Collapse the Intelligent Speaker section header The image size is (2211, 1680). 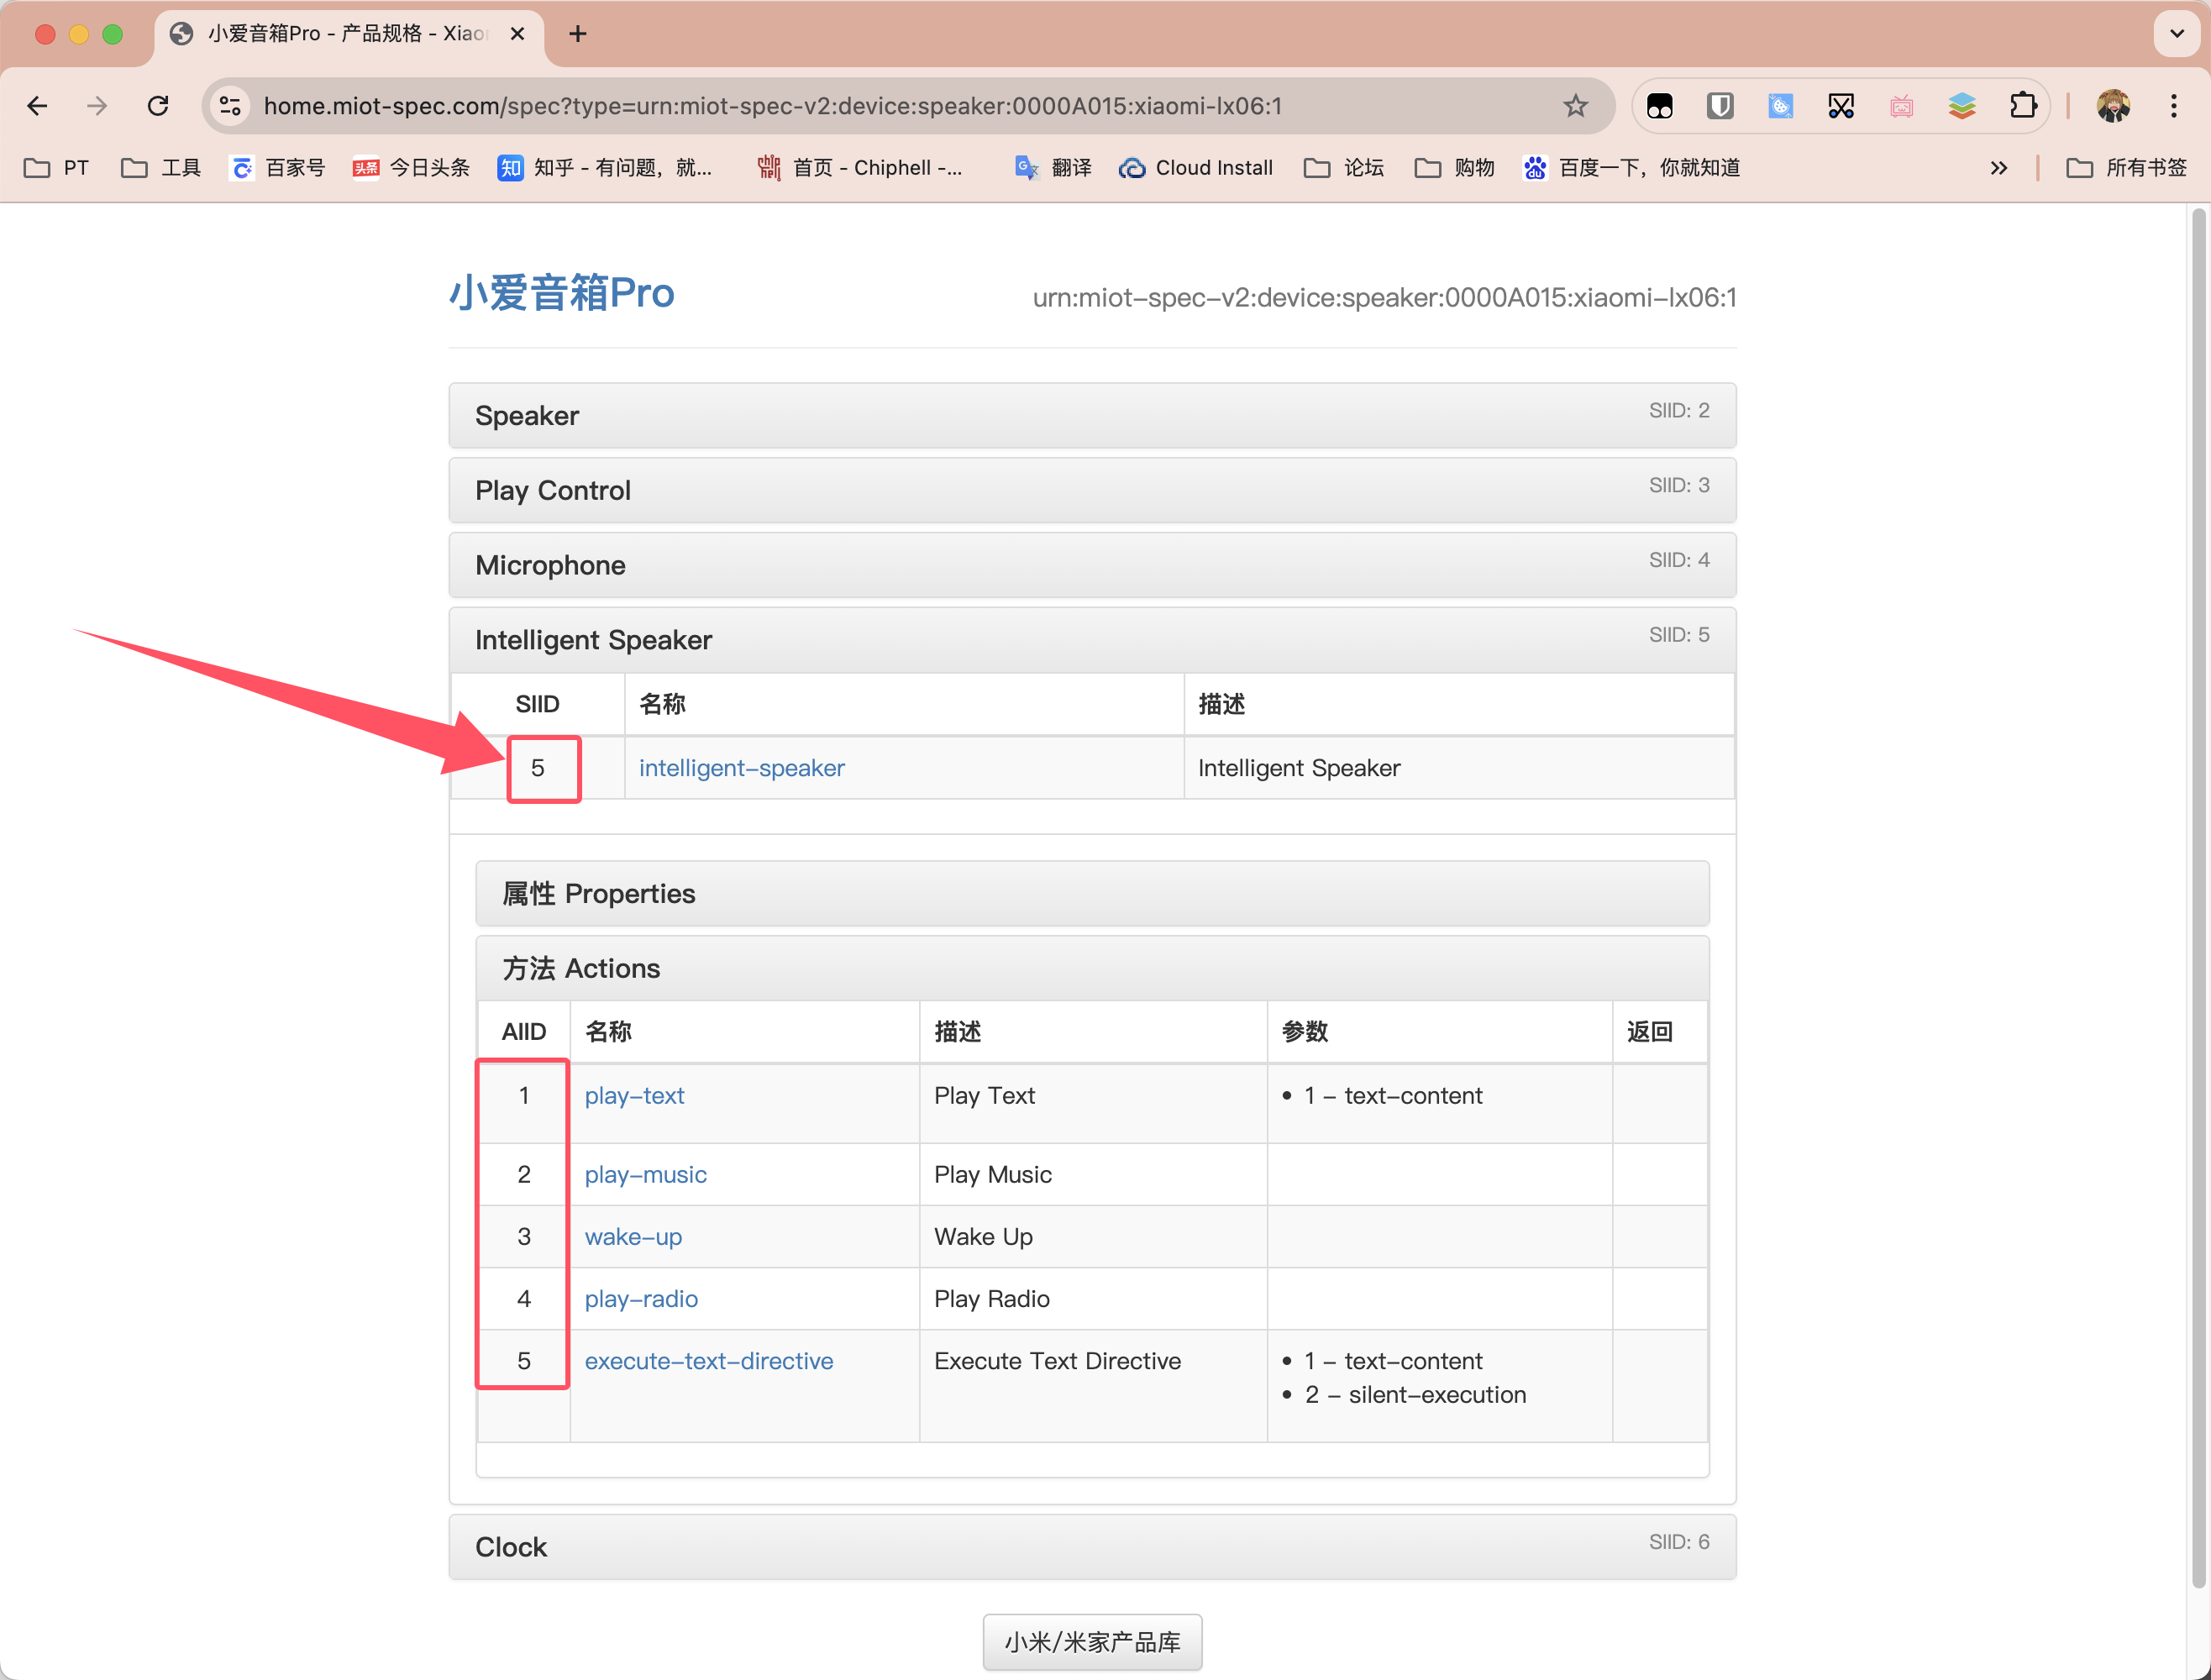[1092, 640]
